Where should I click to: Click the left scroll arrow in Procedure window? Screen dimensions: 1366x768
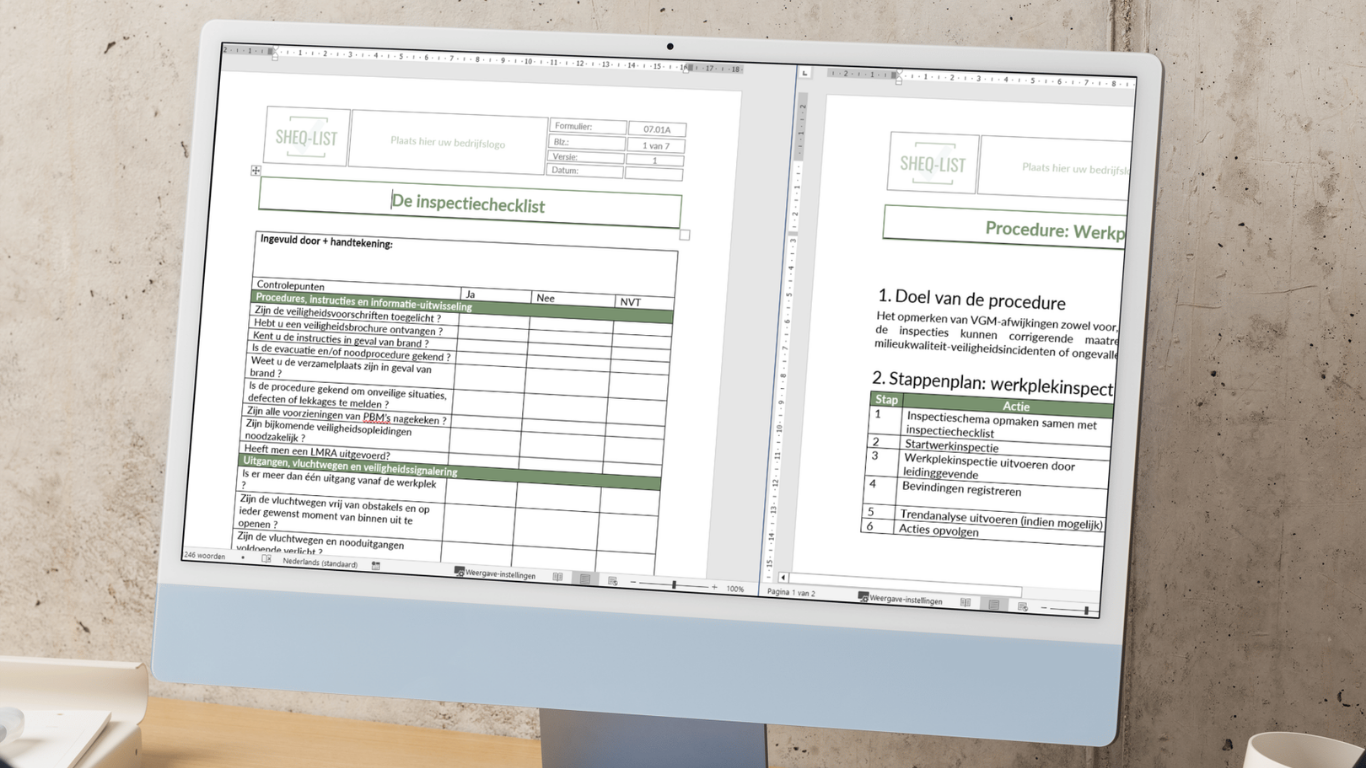coord(783,577)
